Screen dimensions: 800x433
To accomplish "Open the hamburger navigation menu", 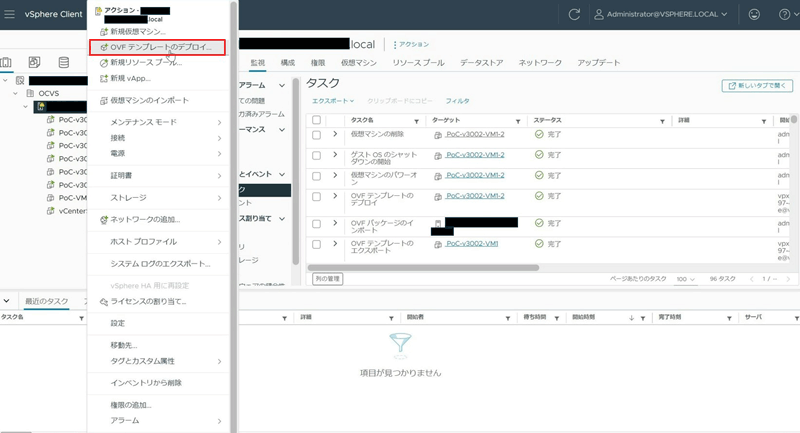I will coord(9,14).
